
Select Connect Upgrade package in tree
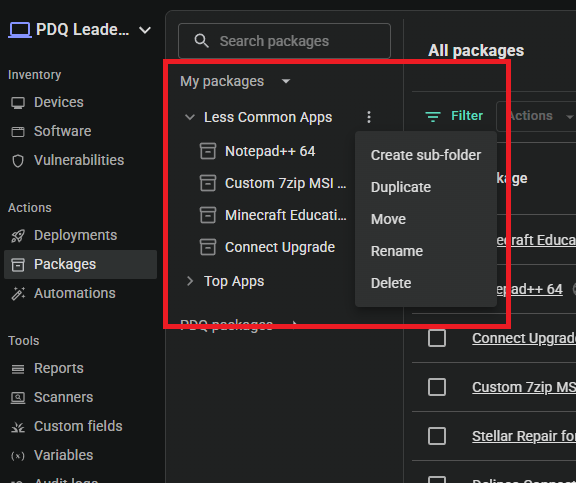[280, 247]
